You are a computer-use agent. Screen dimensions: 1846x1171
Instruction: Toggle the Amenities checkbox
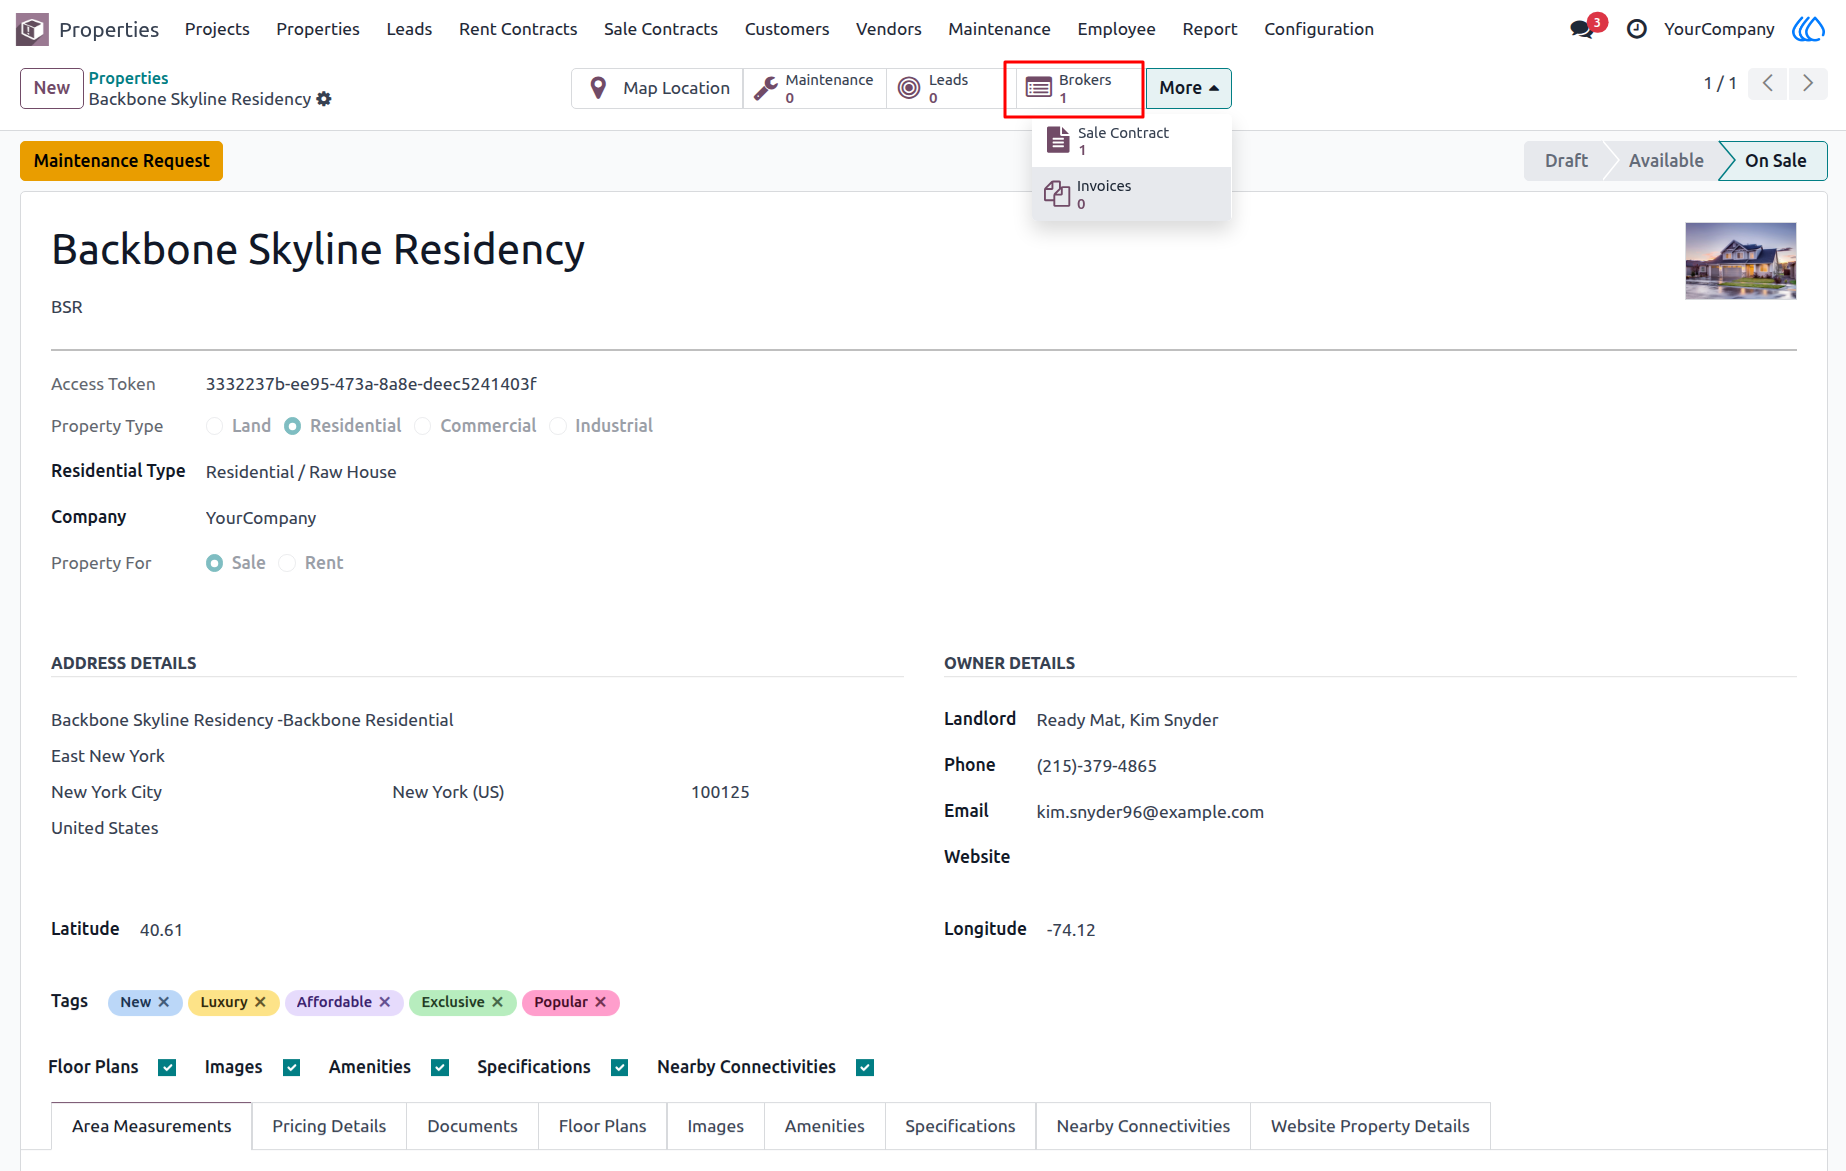(439, 1068)
